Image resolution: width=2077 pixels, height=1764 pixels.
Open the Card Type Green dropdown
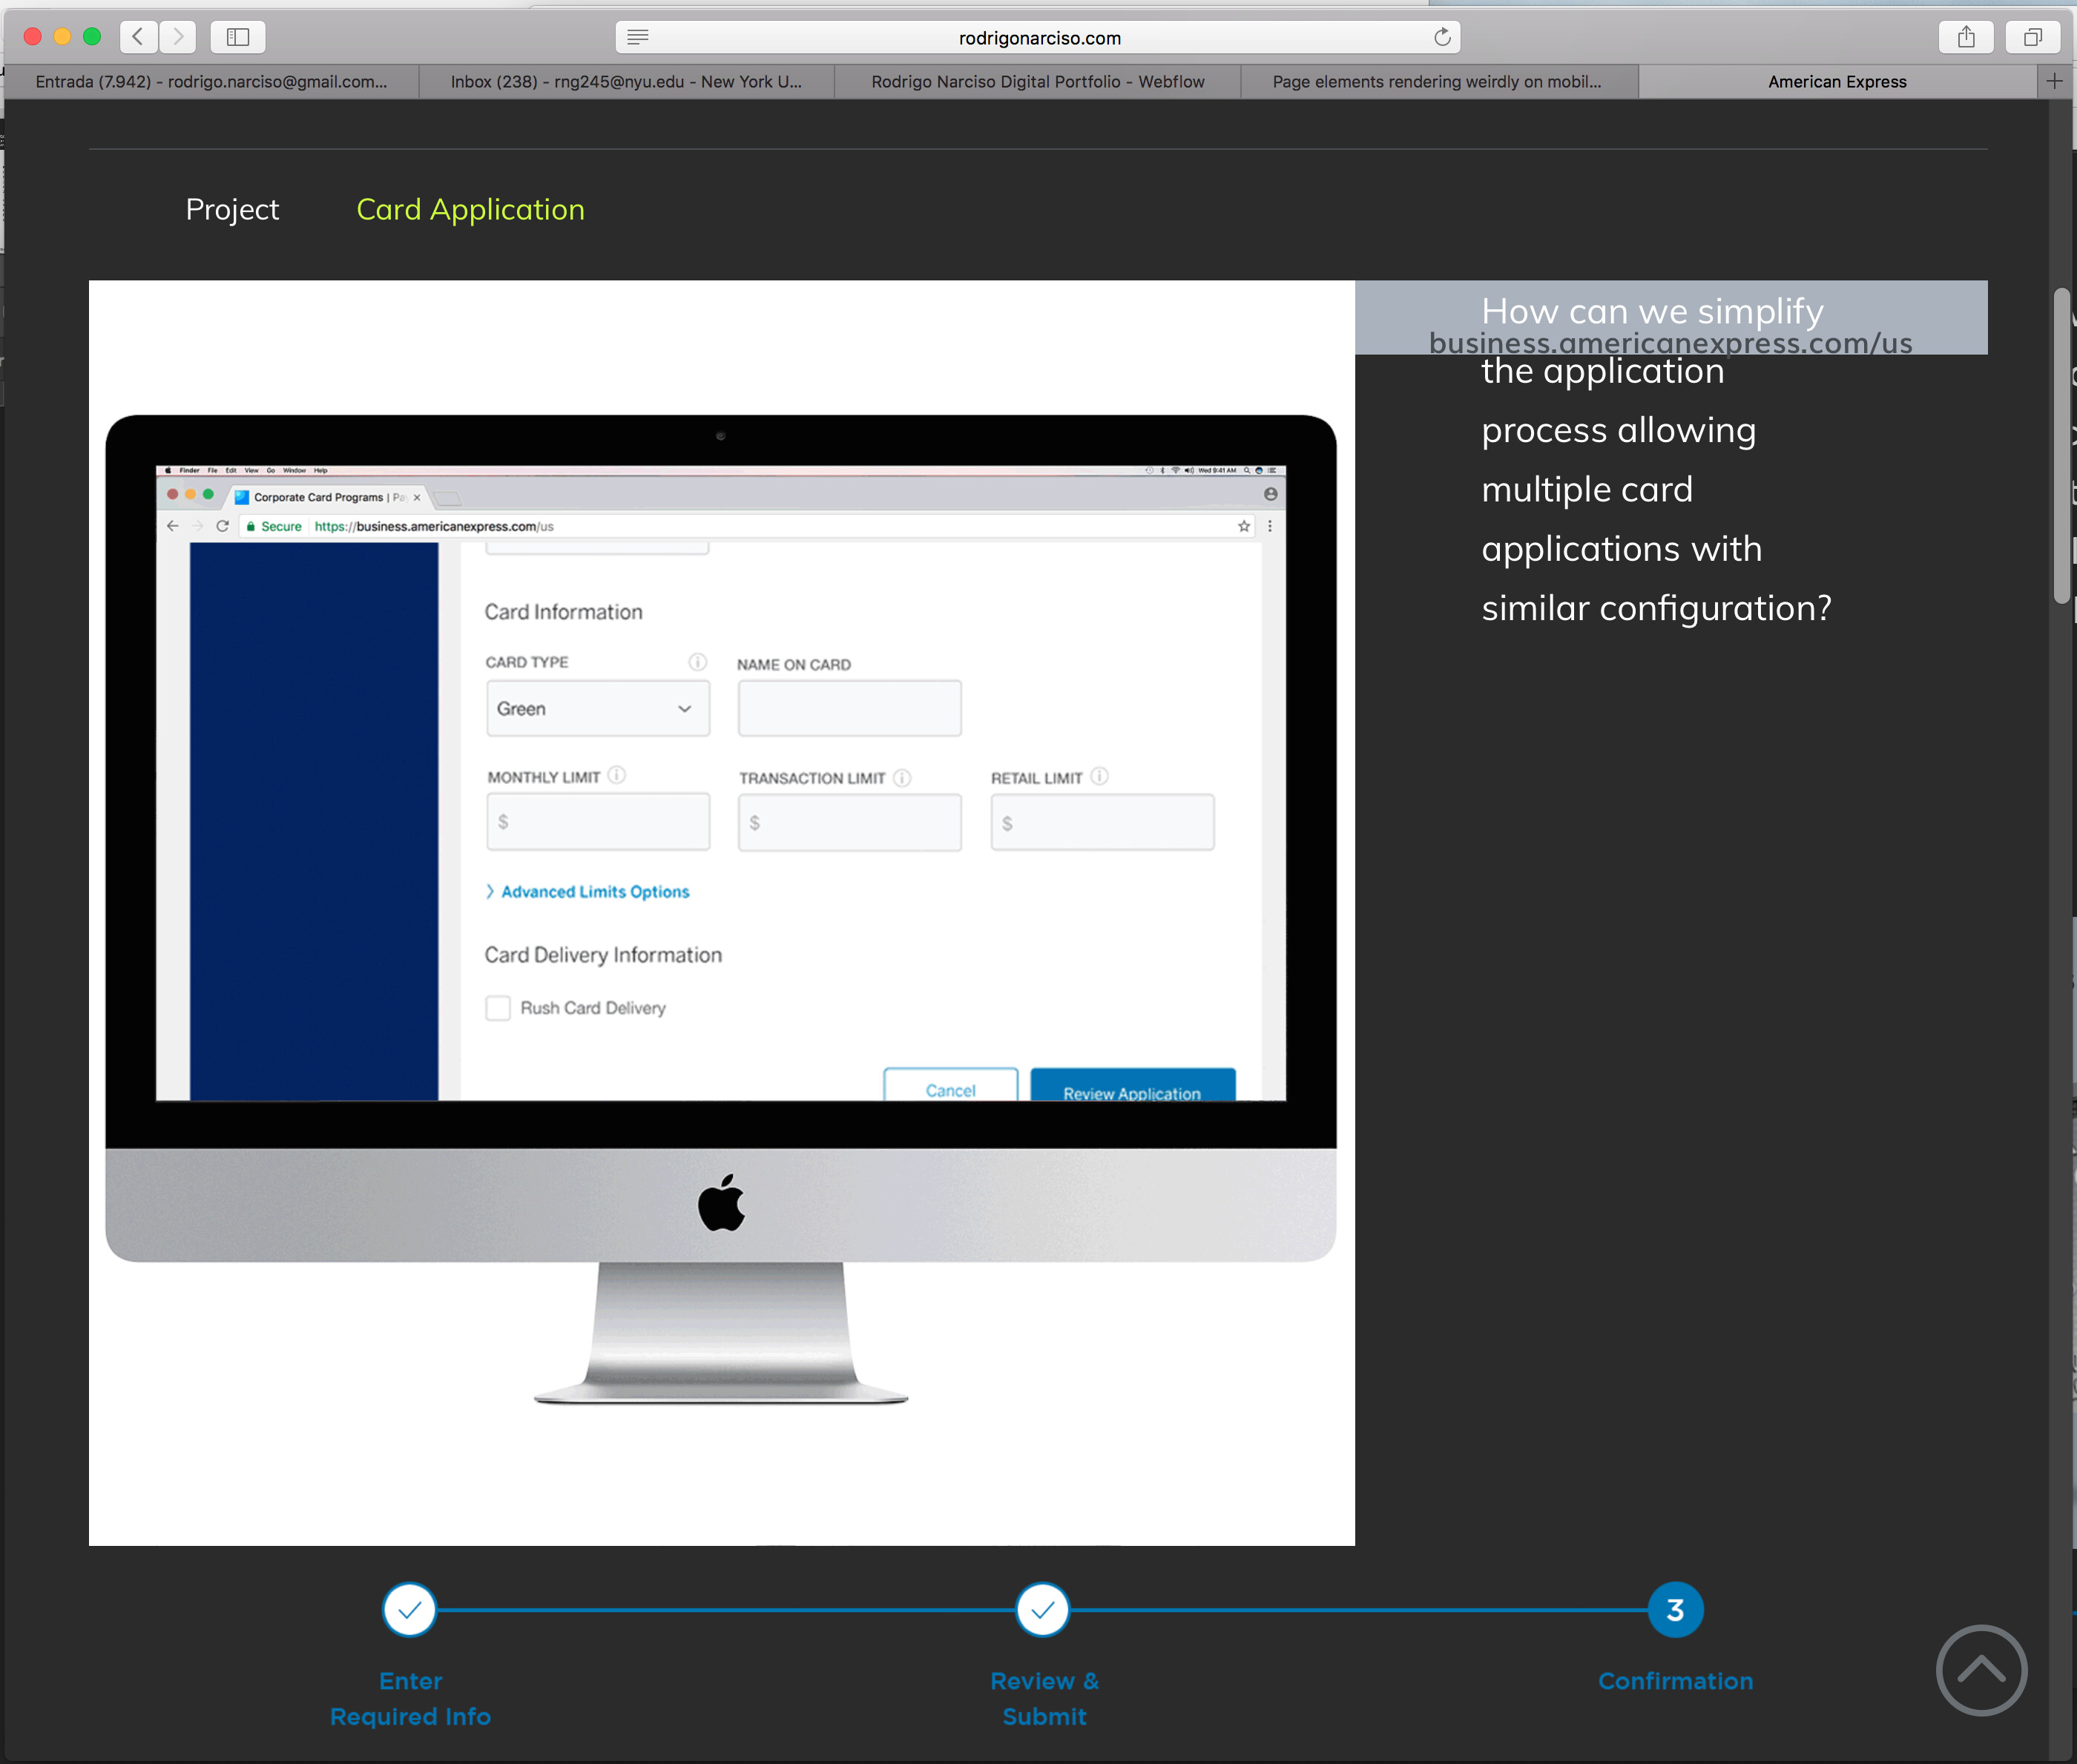pos(598,708)
